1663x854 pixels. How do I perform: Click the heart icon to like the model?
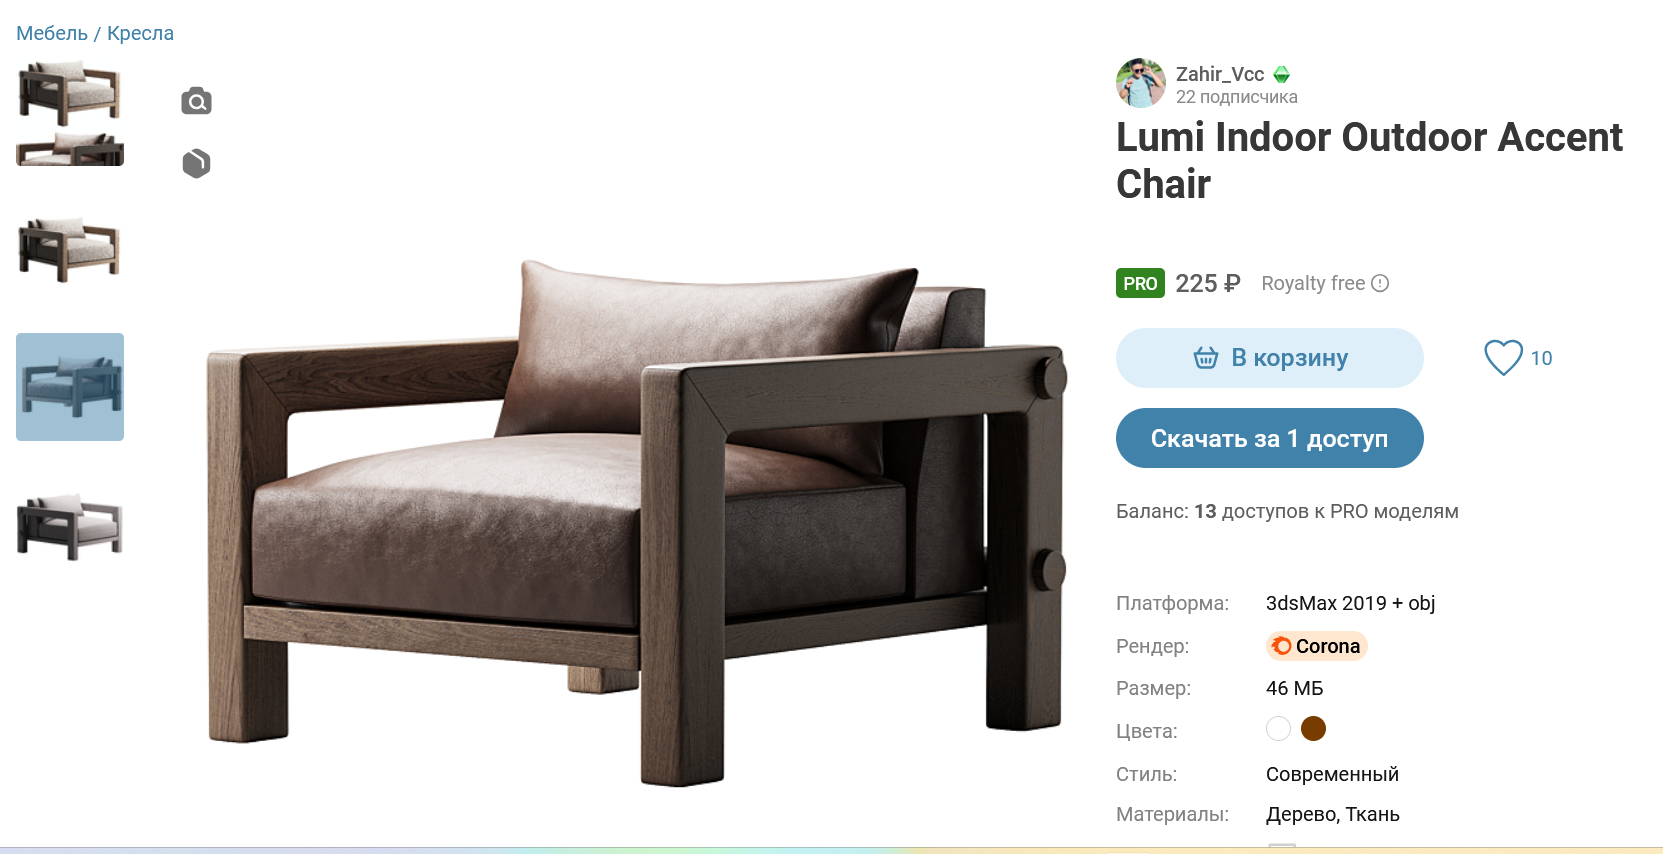point(1503,358)
